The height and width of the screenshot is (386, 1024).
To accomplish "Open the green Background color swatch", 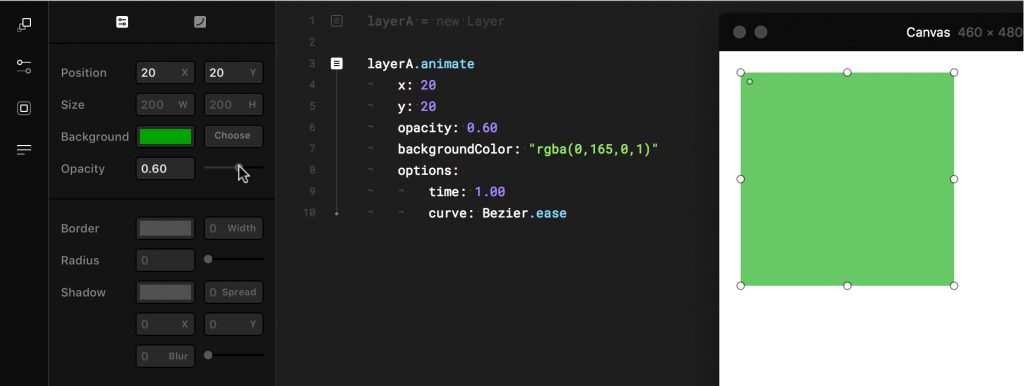I will click(x=165, y=137).
